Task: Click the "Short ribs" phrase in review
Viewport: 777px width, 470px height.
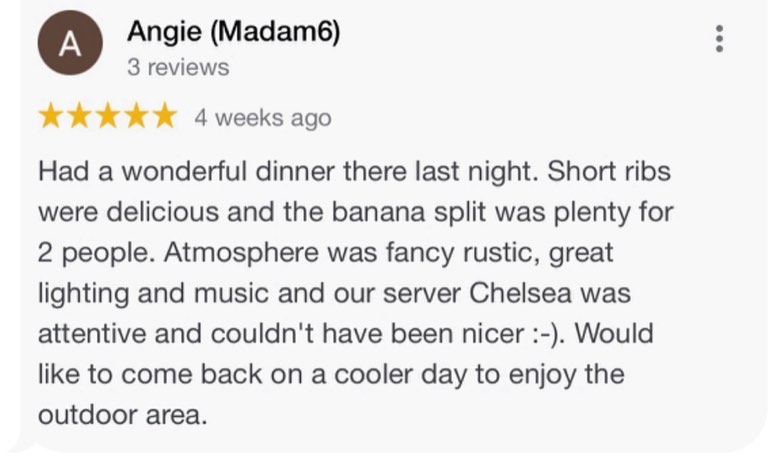Action: click(x=609, y=172)
